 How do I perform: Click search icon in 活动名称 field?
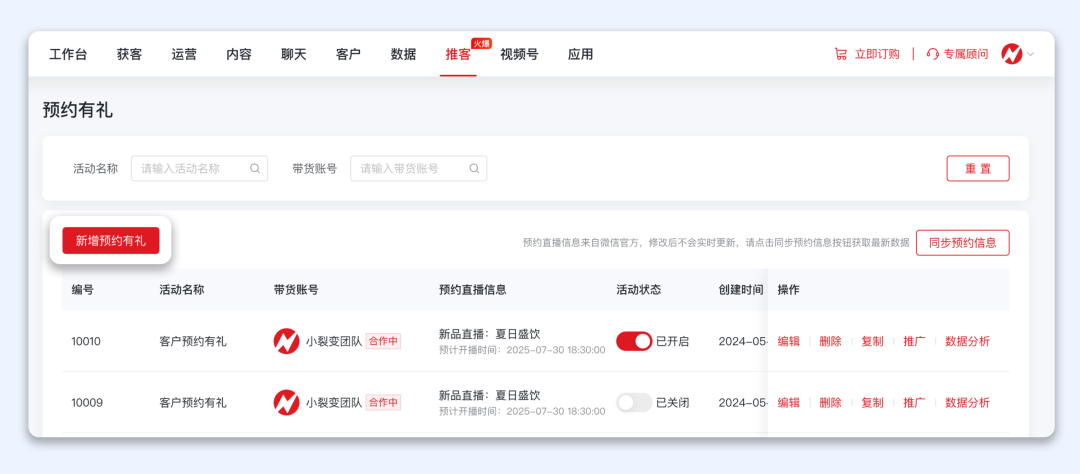pos(255,169)
